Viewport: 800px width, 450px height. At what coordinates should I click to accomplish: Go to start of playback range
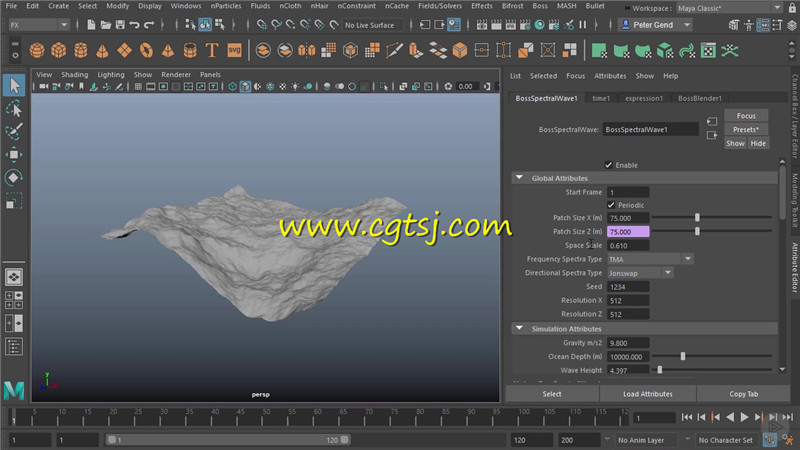pos(687,417)
